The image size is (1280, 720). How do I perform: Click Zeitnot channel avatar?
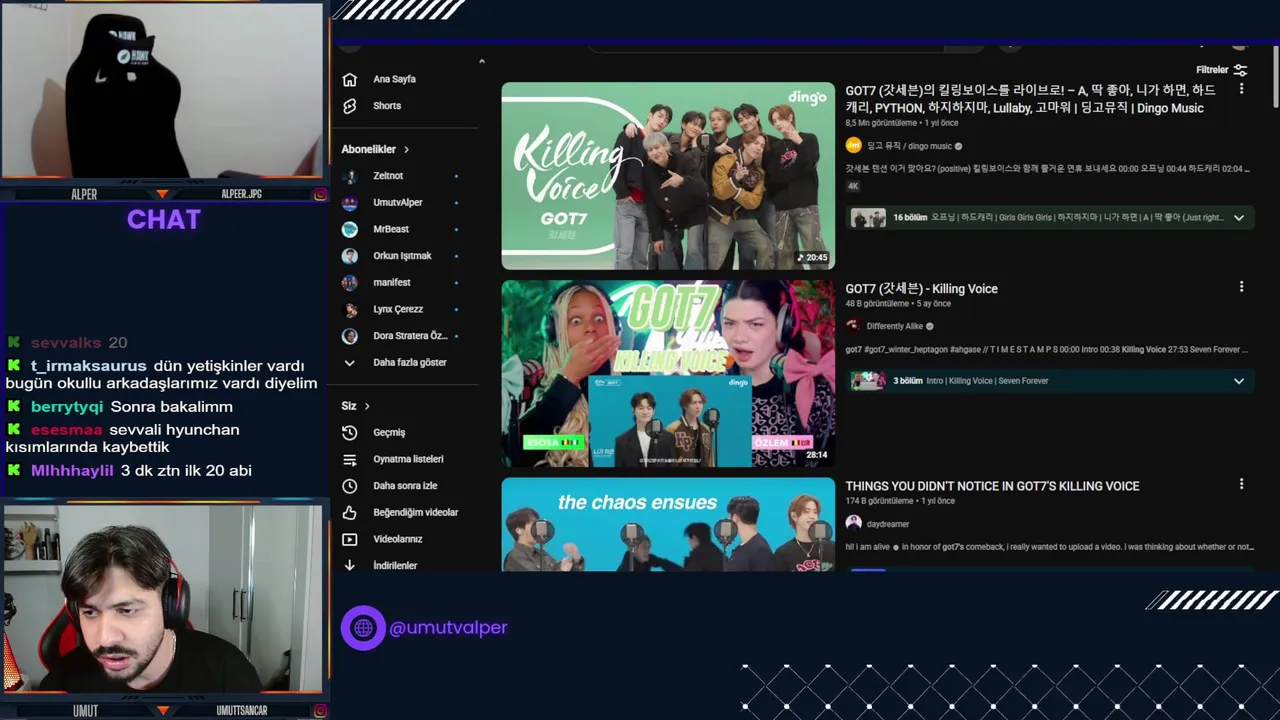(349, 176)
